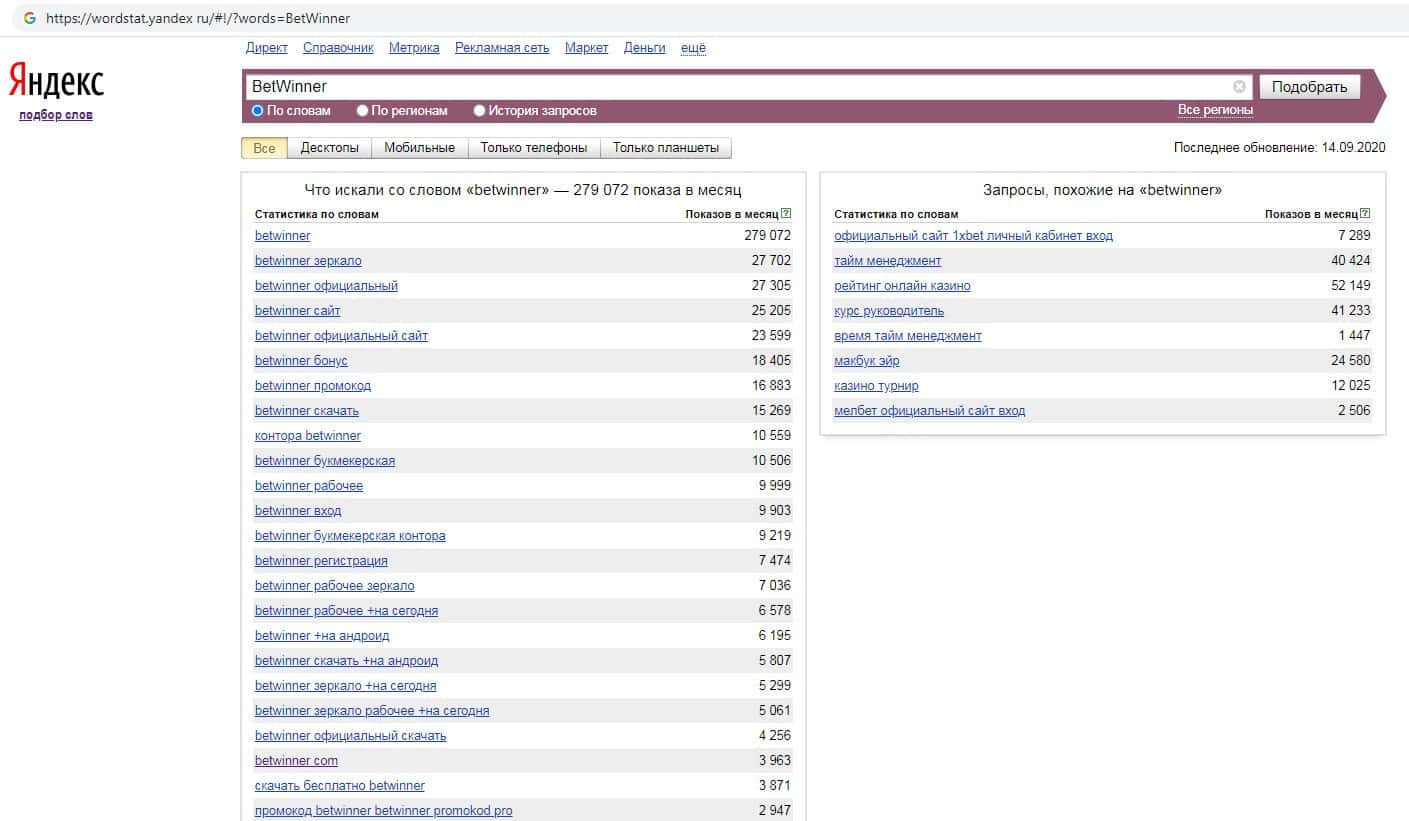Select the "История запросов" radio button
Viewport: 1409px width, 821px height.
(480, 111)
